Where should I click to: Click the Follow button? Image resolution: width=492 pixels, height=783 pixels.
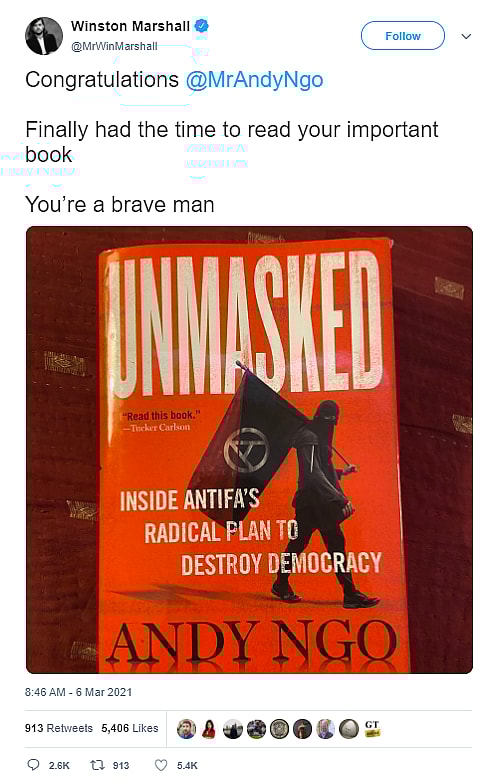[403, 35]
